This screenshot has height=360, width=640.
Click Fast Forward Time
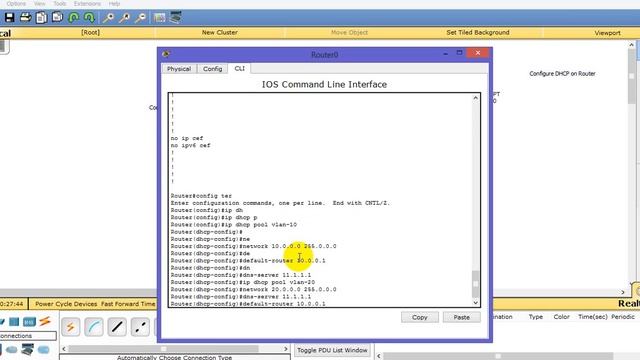(128, 304)
